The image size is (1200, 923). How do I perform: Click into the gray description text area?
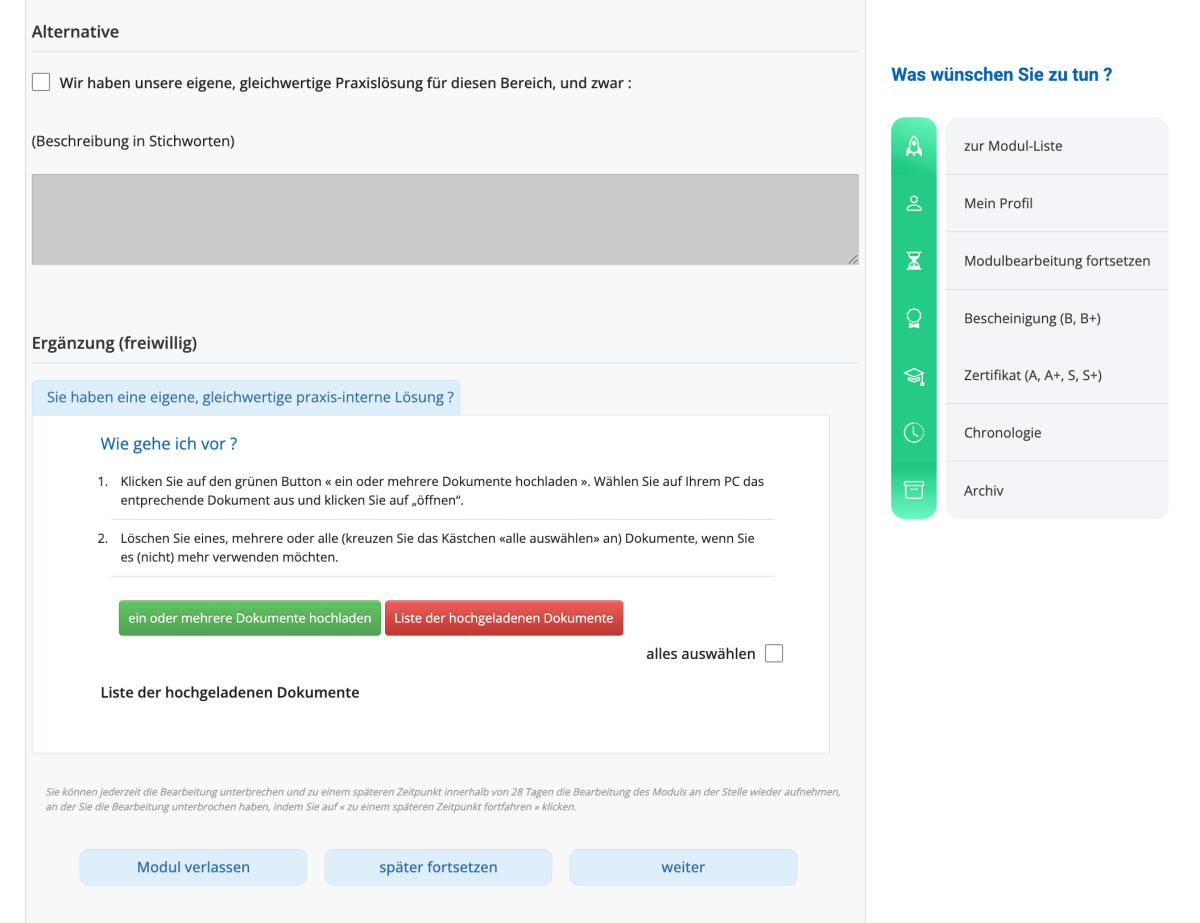pyautogui.click(x=445, y=220)
